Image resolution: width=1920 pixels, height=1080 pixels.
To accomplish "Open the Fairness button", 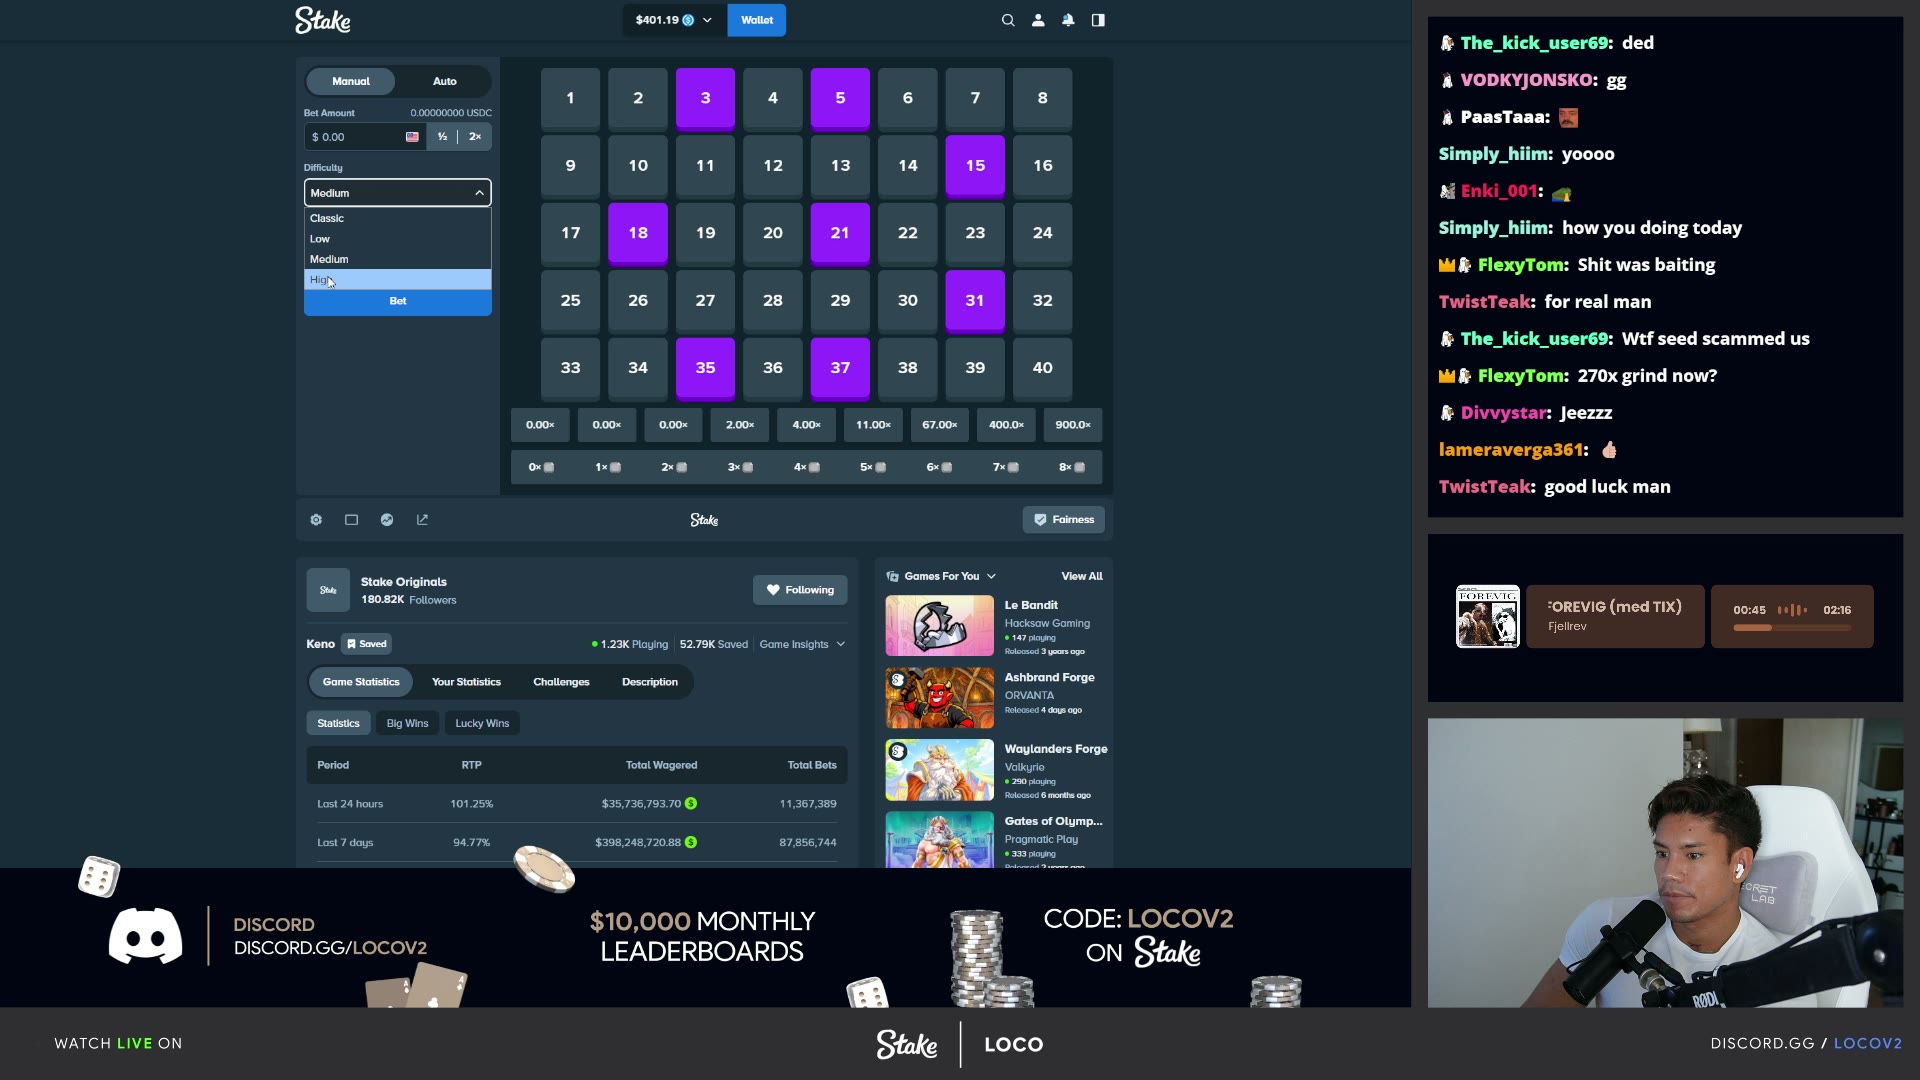I will point(1064,520).
